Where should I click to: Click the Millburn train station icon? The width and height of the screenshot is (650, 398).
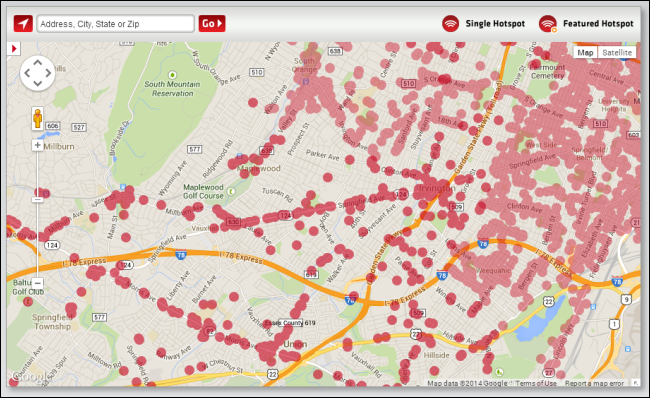tap(122, 187)
